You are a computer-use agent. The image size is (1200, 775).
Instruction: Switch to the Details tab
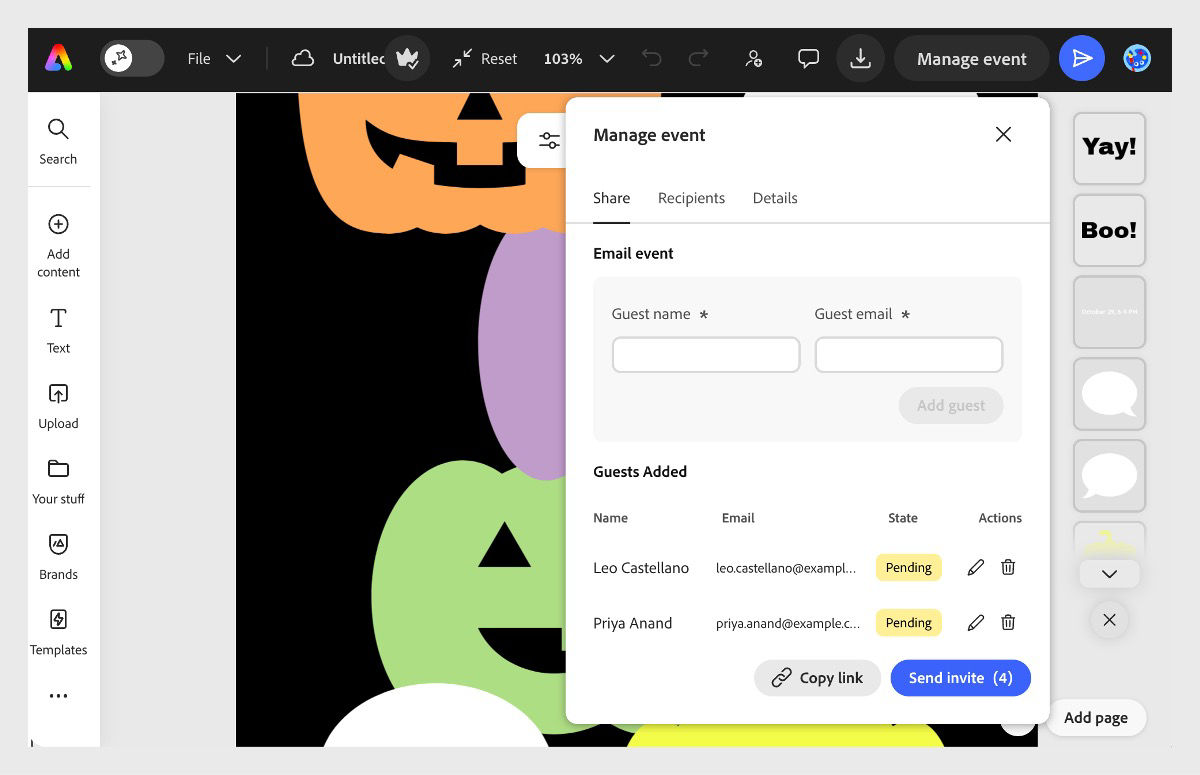coord(775,198)
